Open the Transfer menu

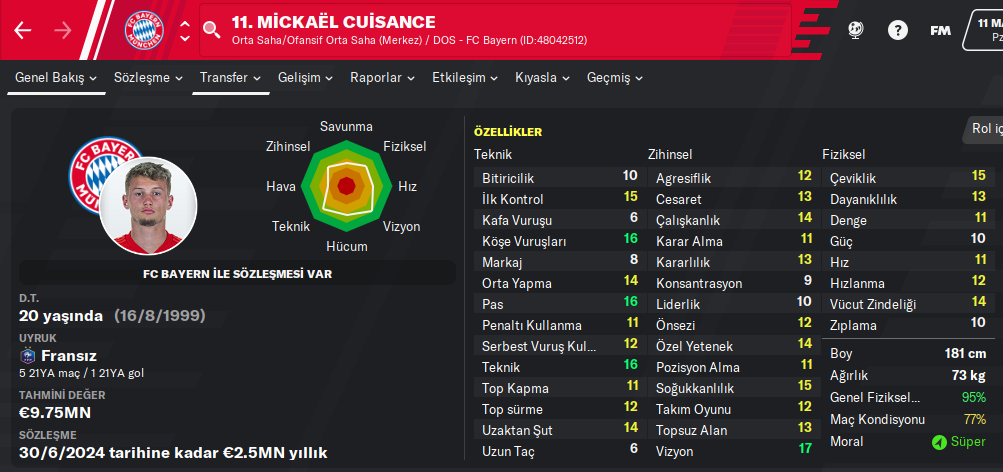[230, 77]
